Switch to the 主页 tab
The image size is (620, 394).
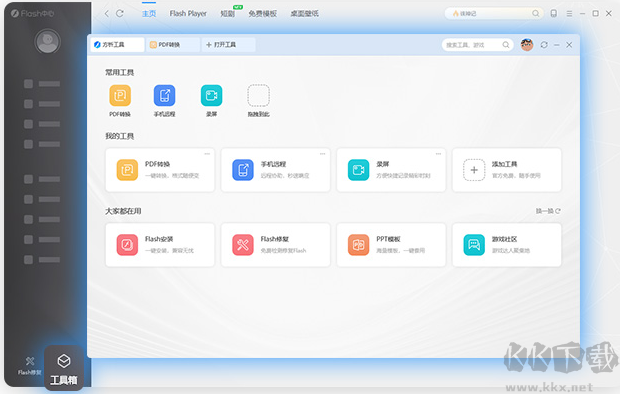(x=149, y=13)
